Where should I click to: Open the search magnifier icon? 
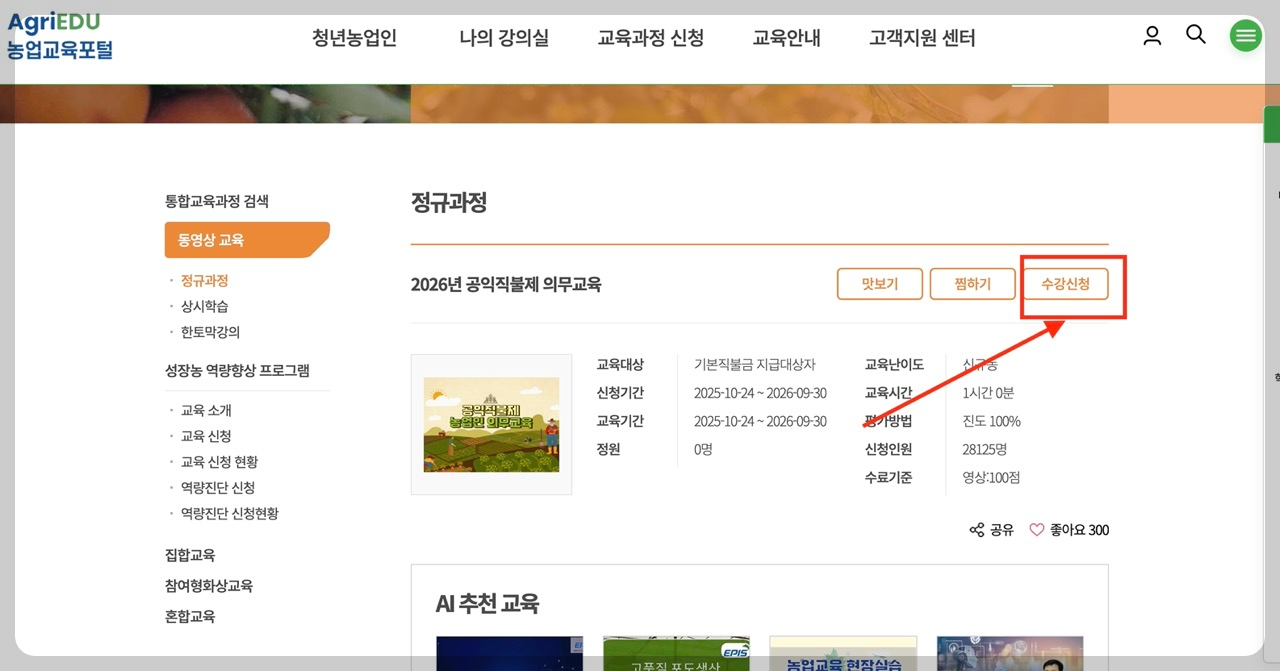tap(1196, 34)
